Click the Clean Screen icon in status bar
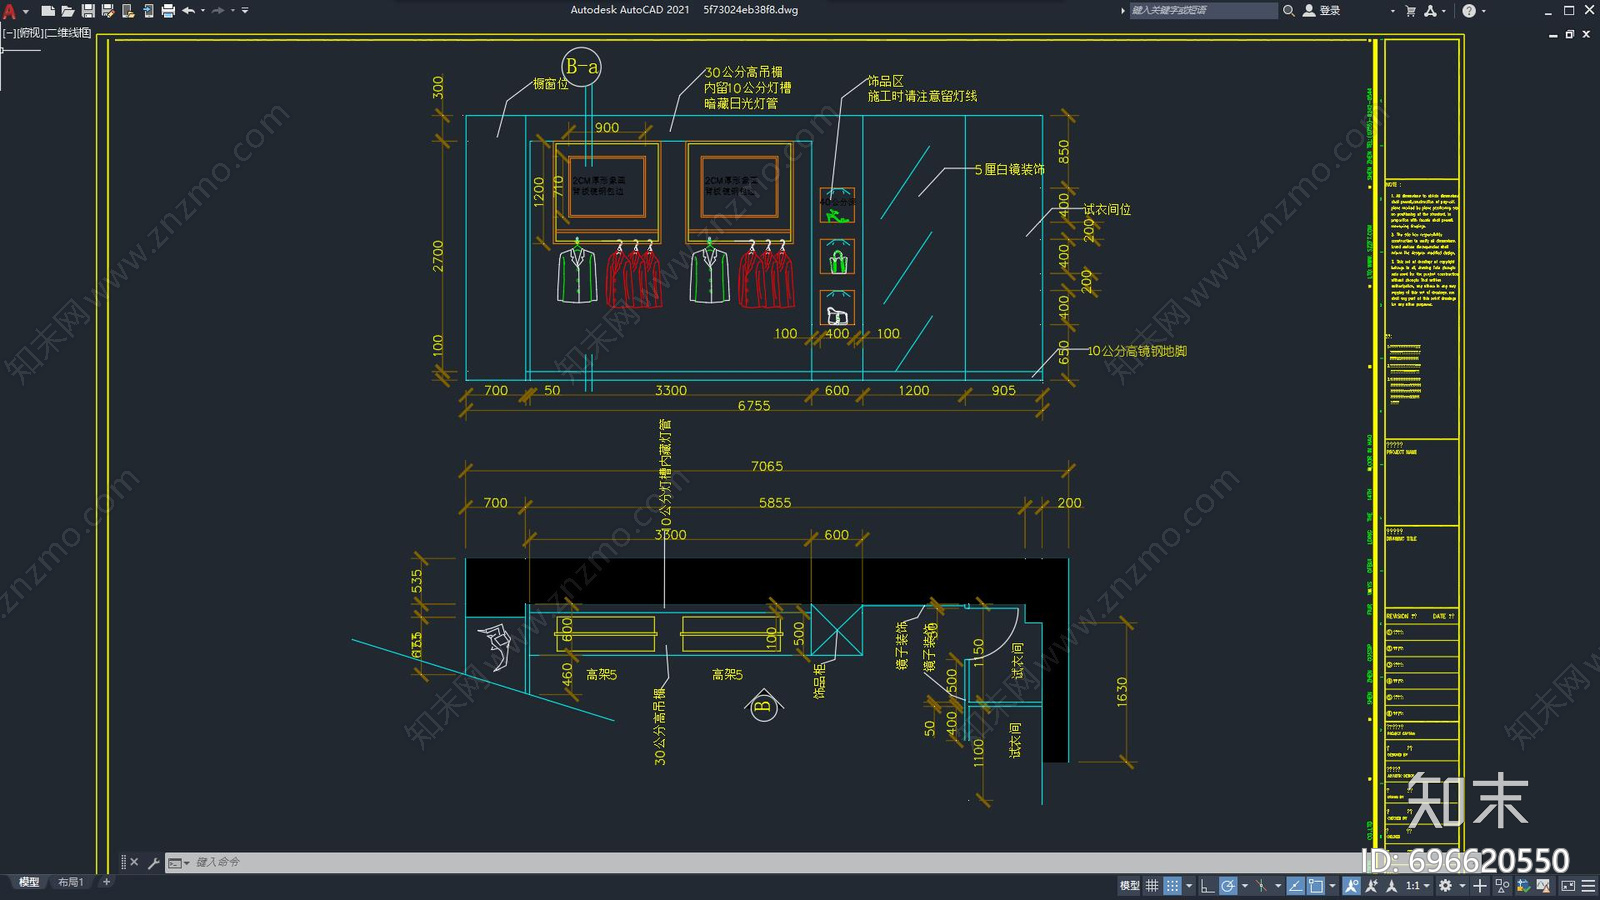 [x=1568, y=886]
